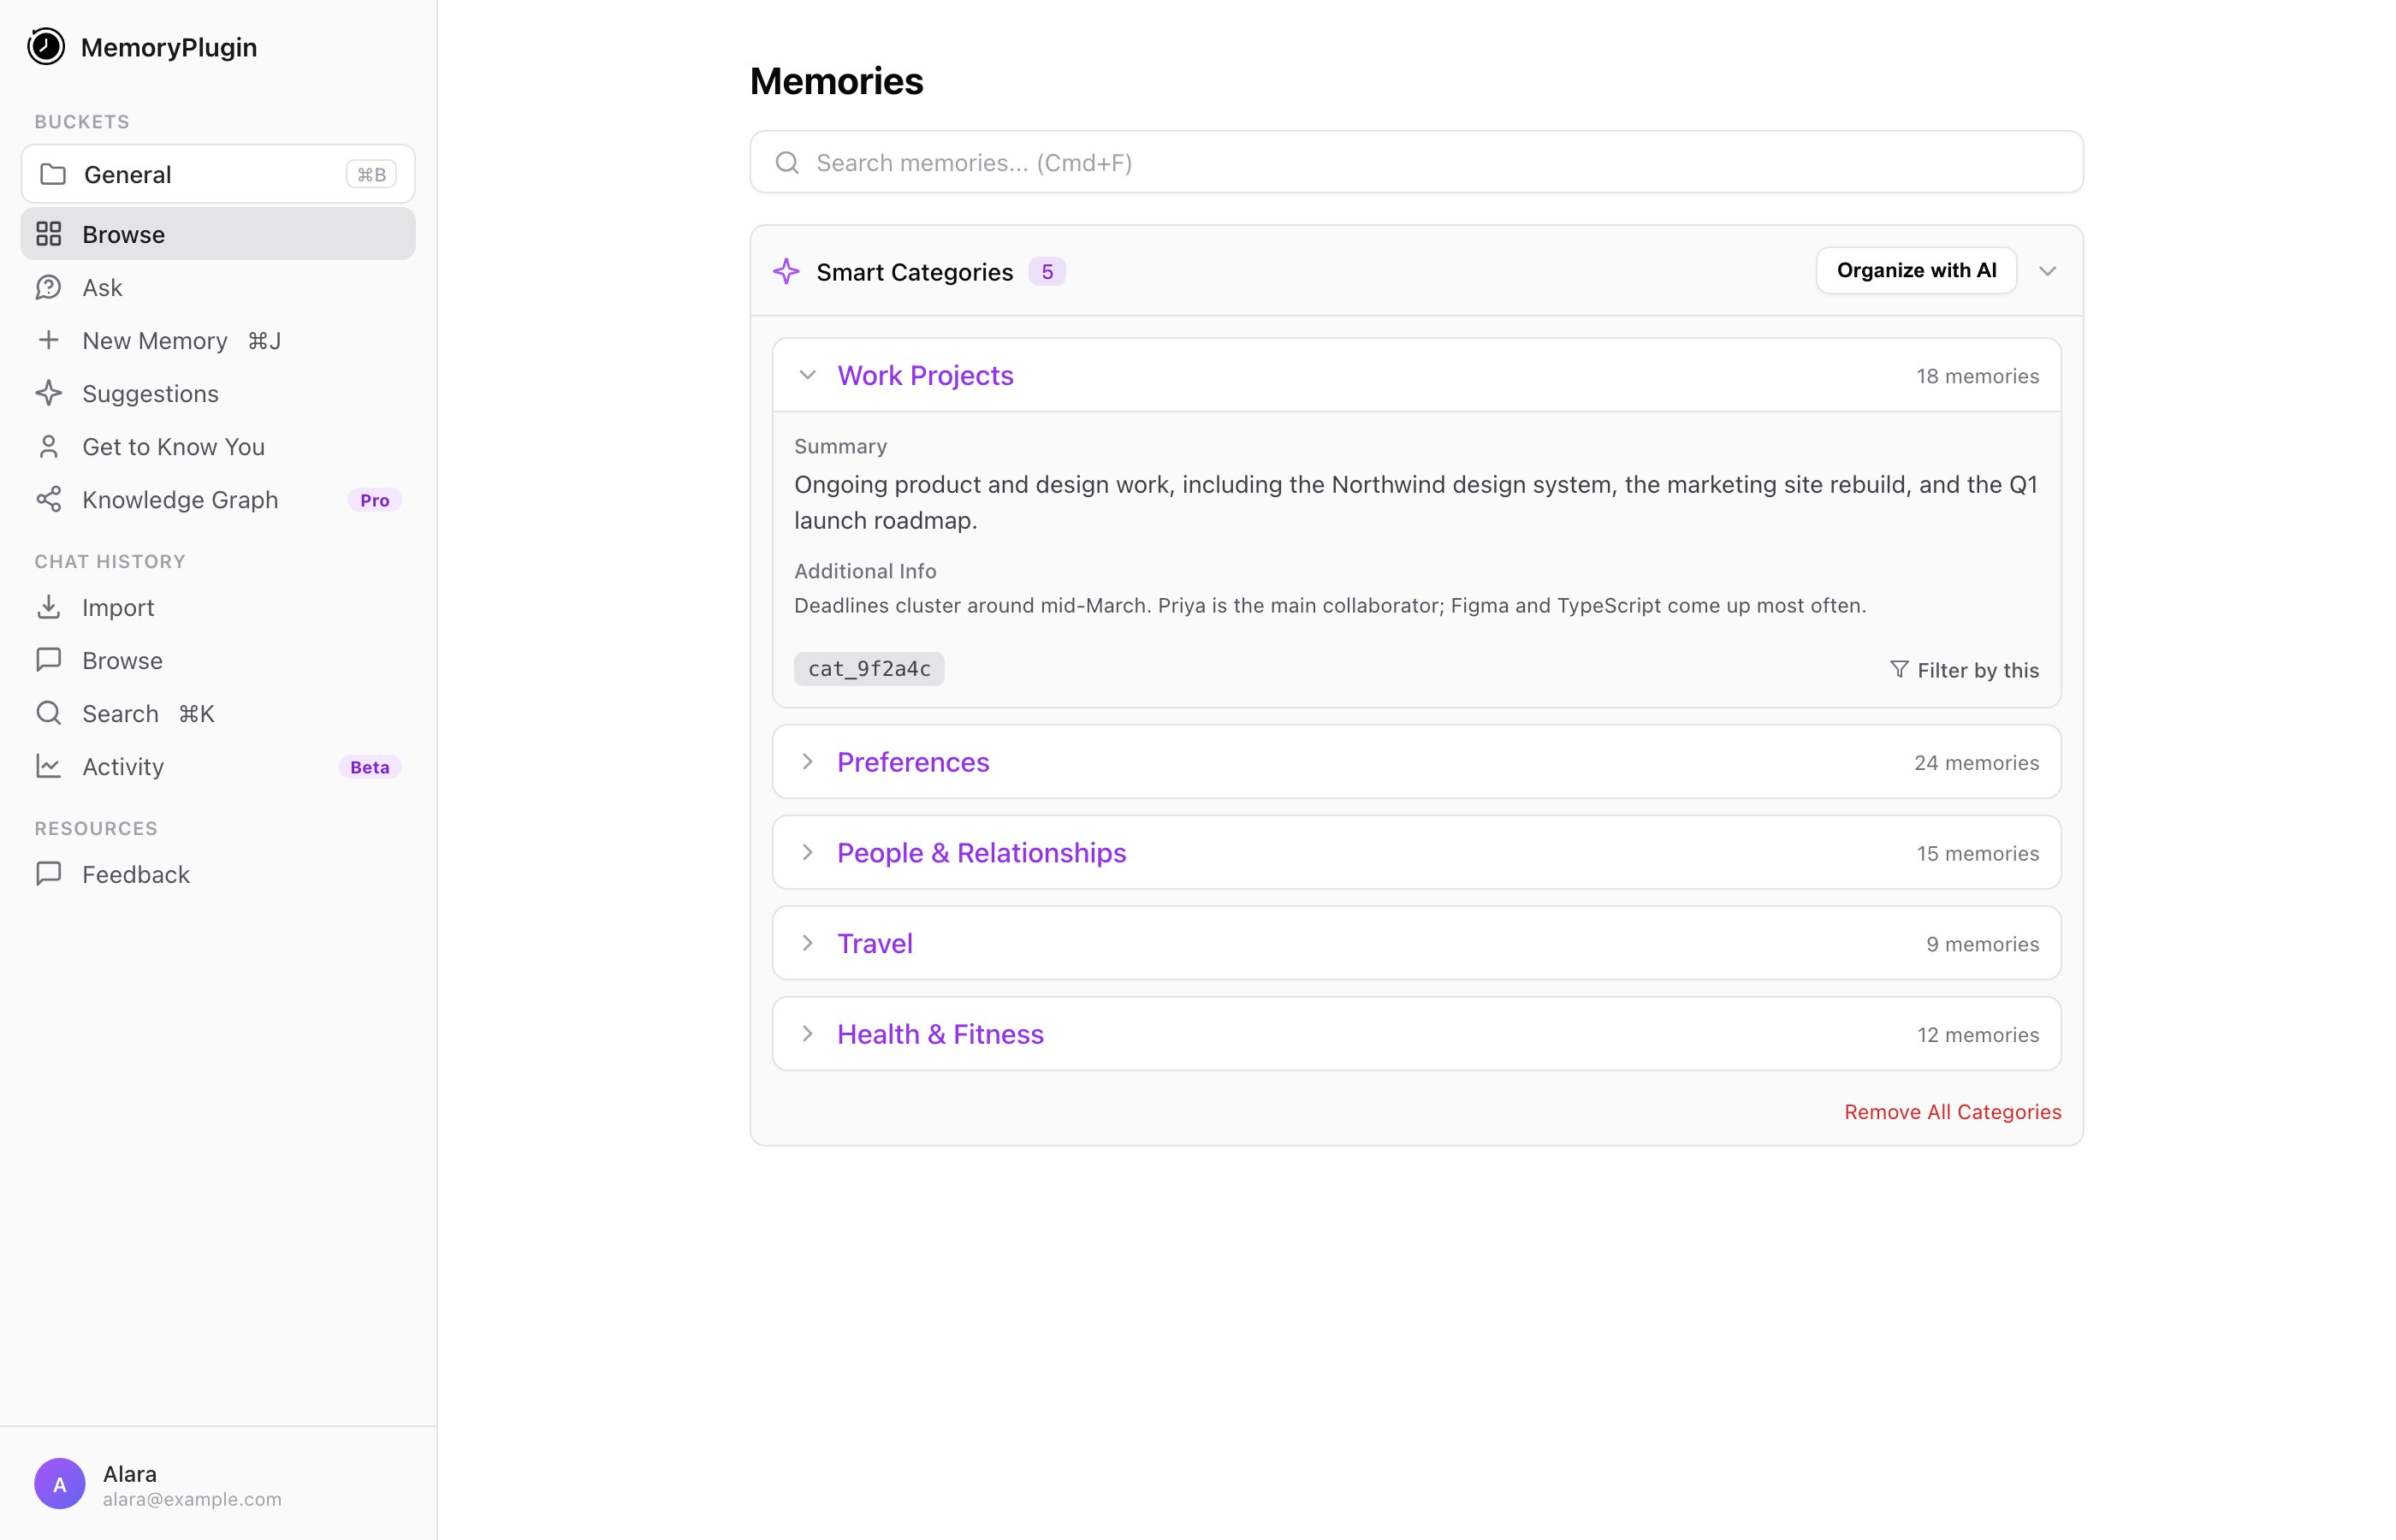Click the Summary label
Image resolution: width=2396 pixels, height=1540 pixels.
point(840,446)
